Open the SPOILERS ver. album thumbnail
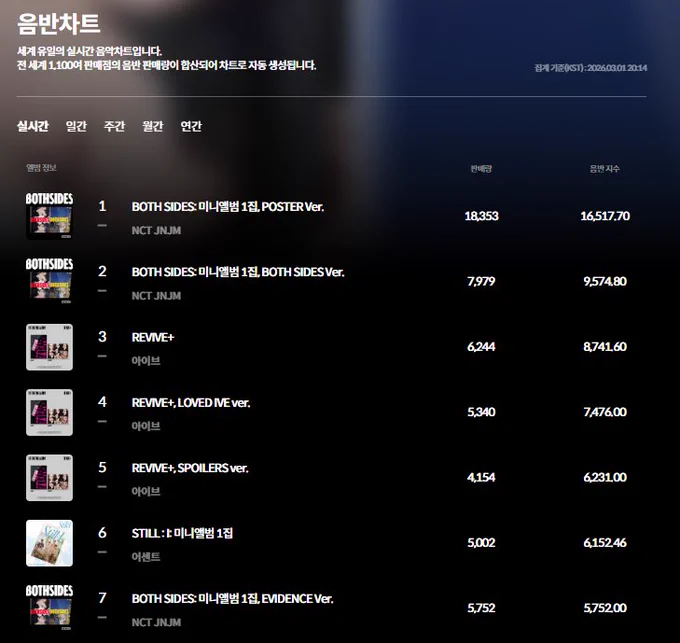 pyautogui.click(x=49, y=478)
